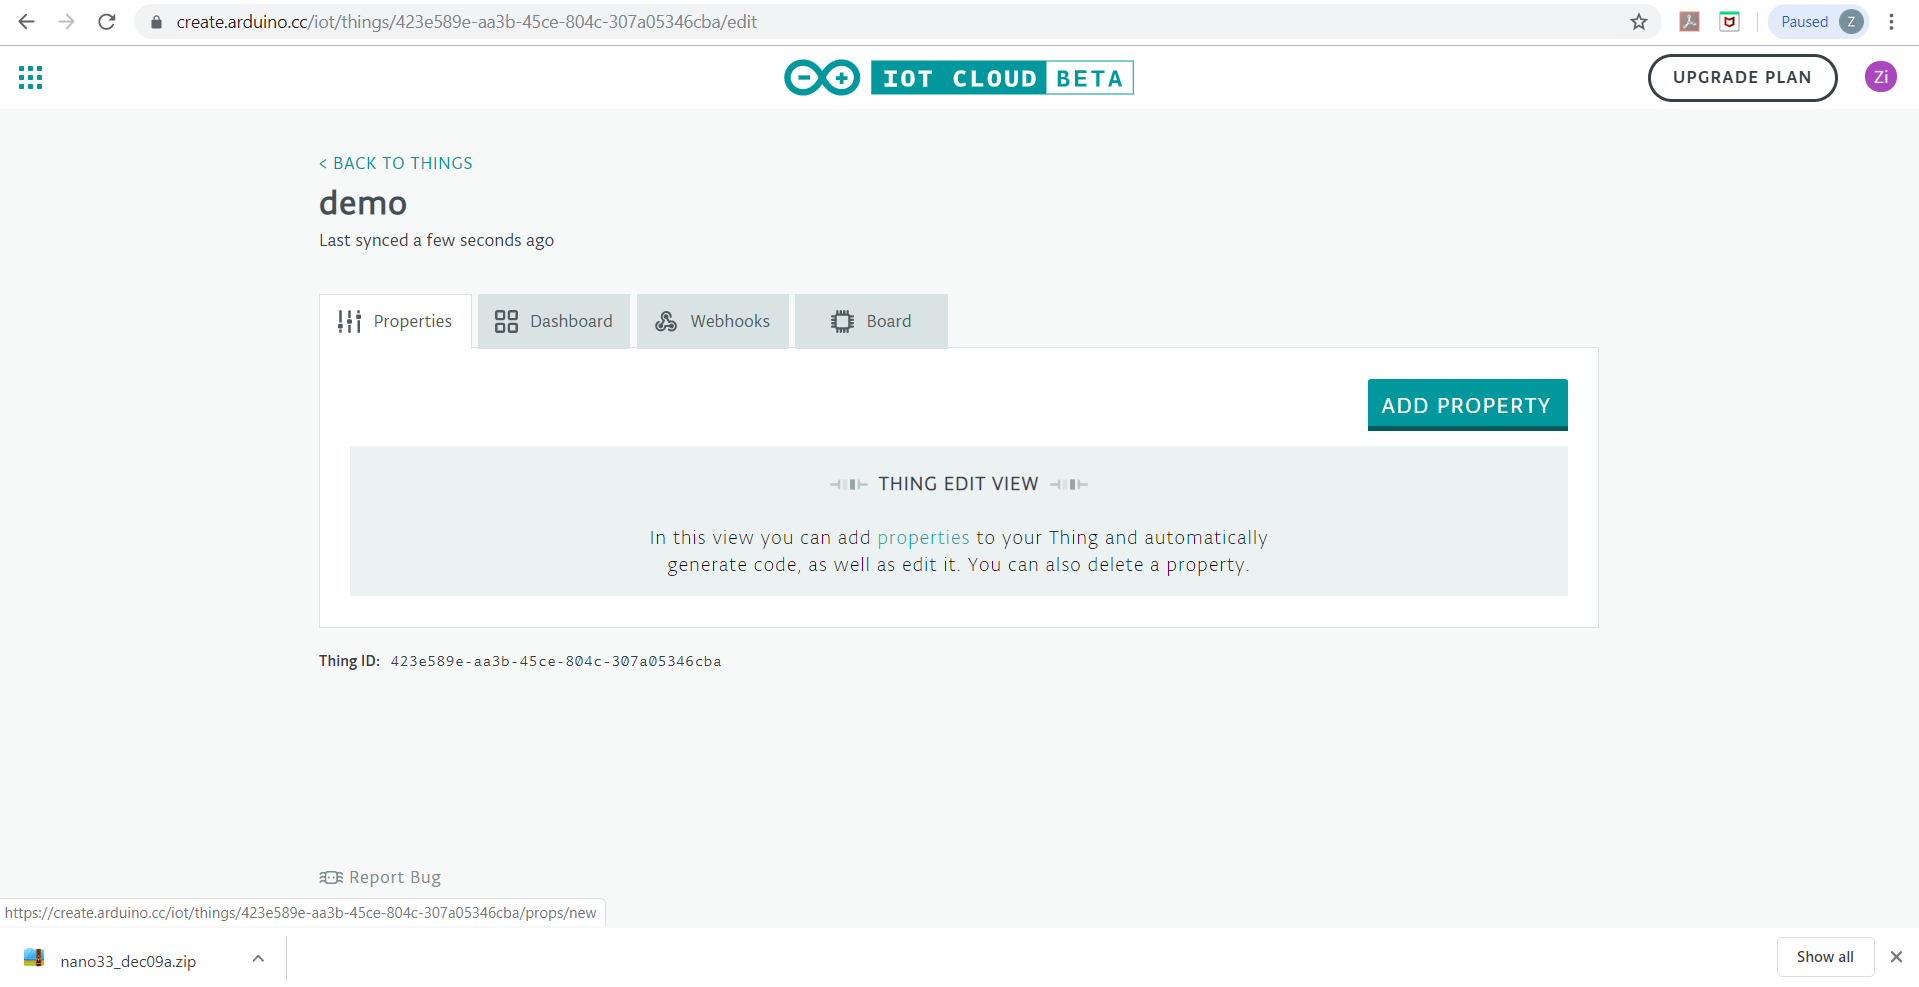The height and width of the screenshot is (987, 1919).
Task: Click the Report Bug link text
Action: tap(395, 877)
